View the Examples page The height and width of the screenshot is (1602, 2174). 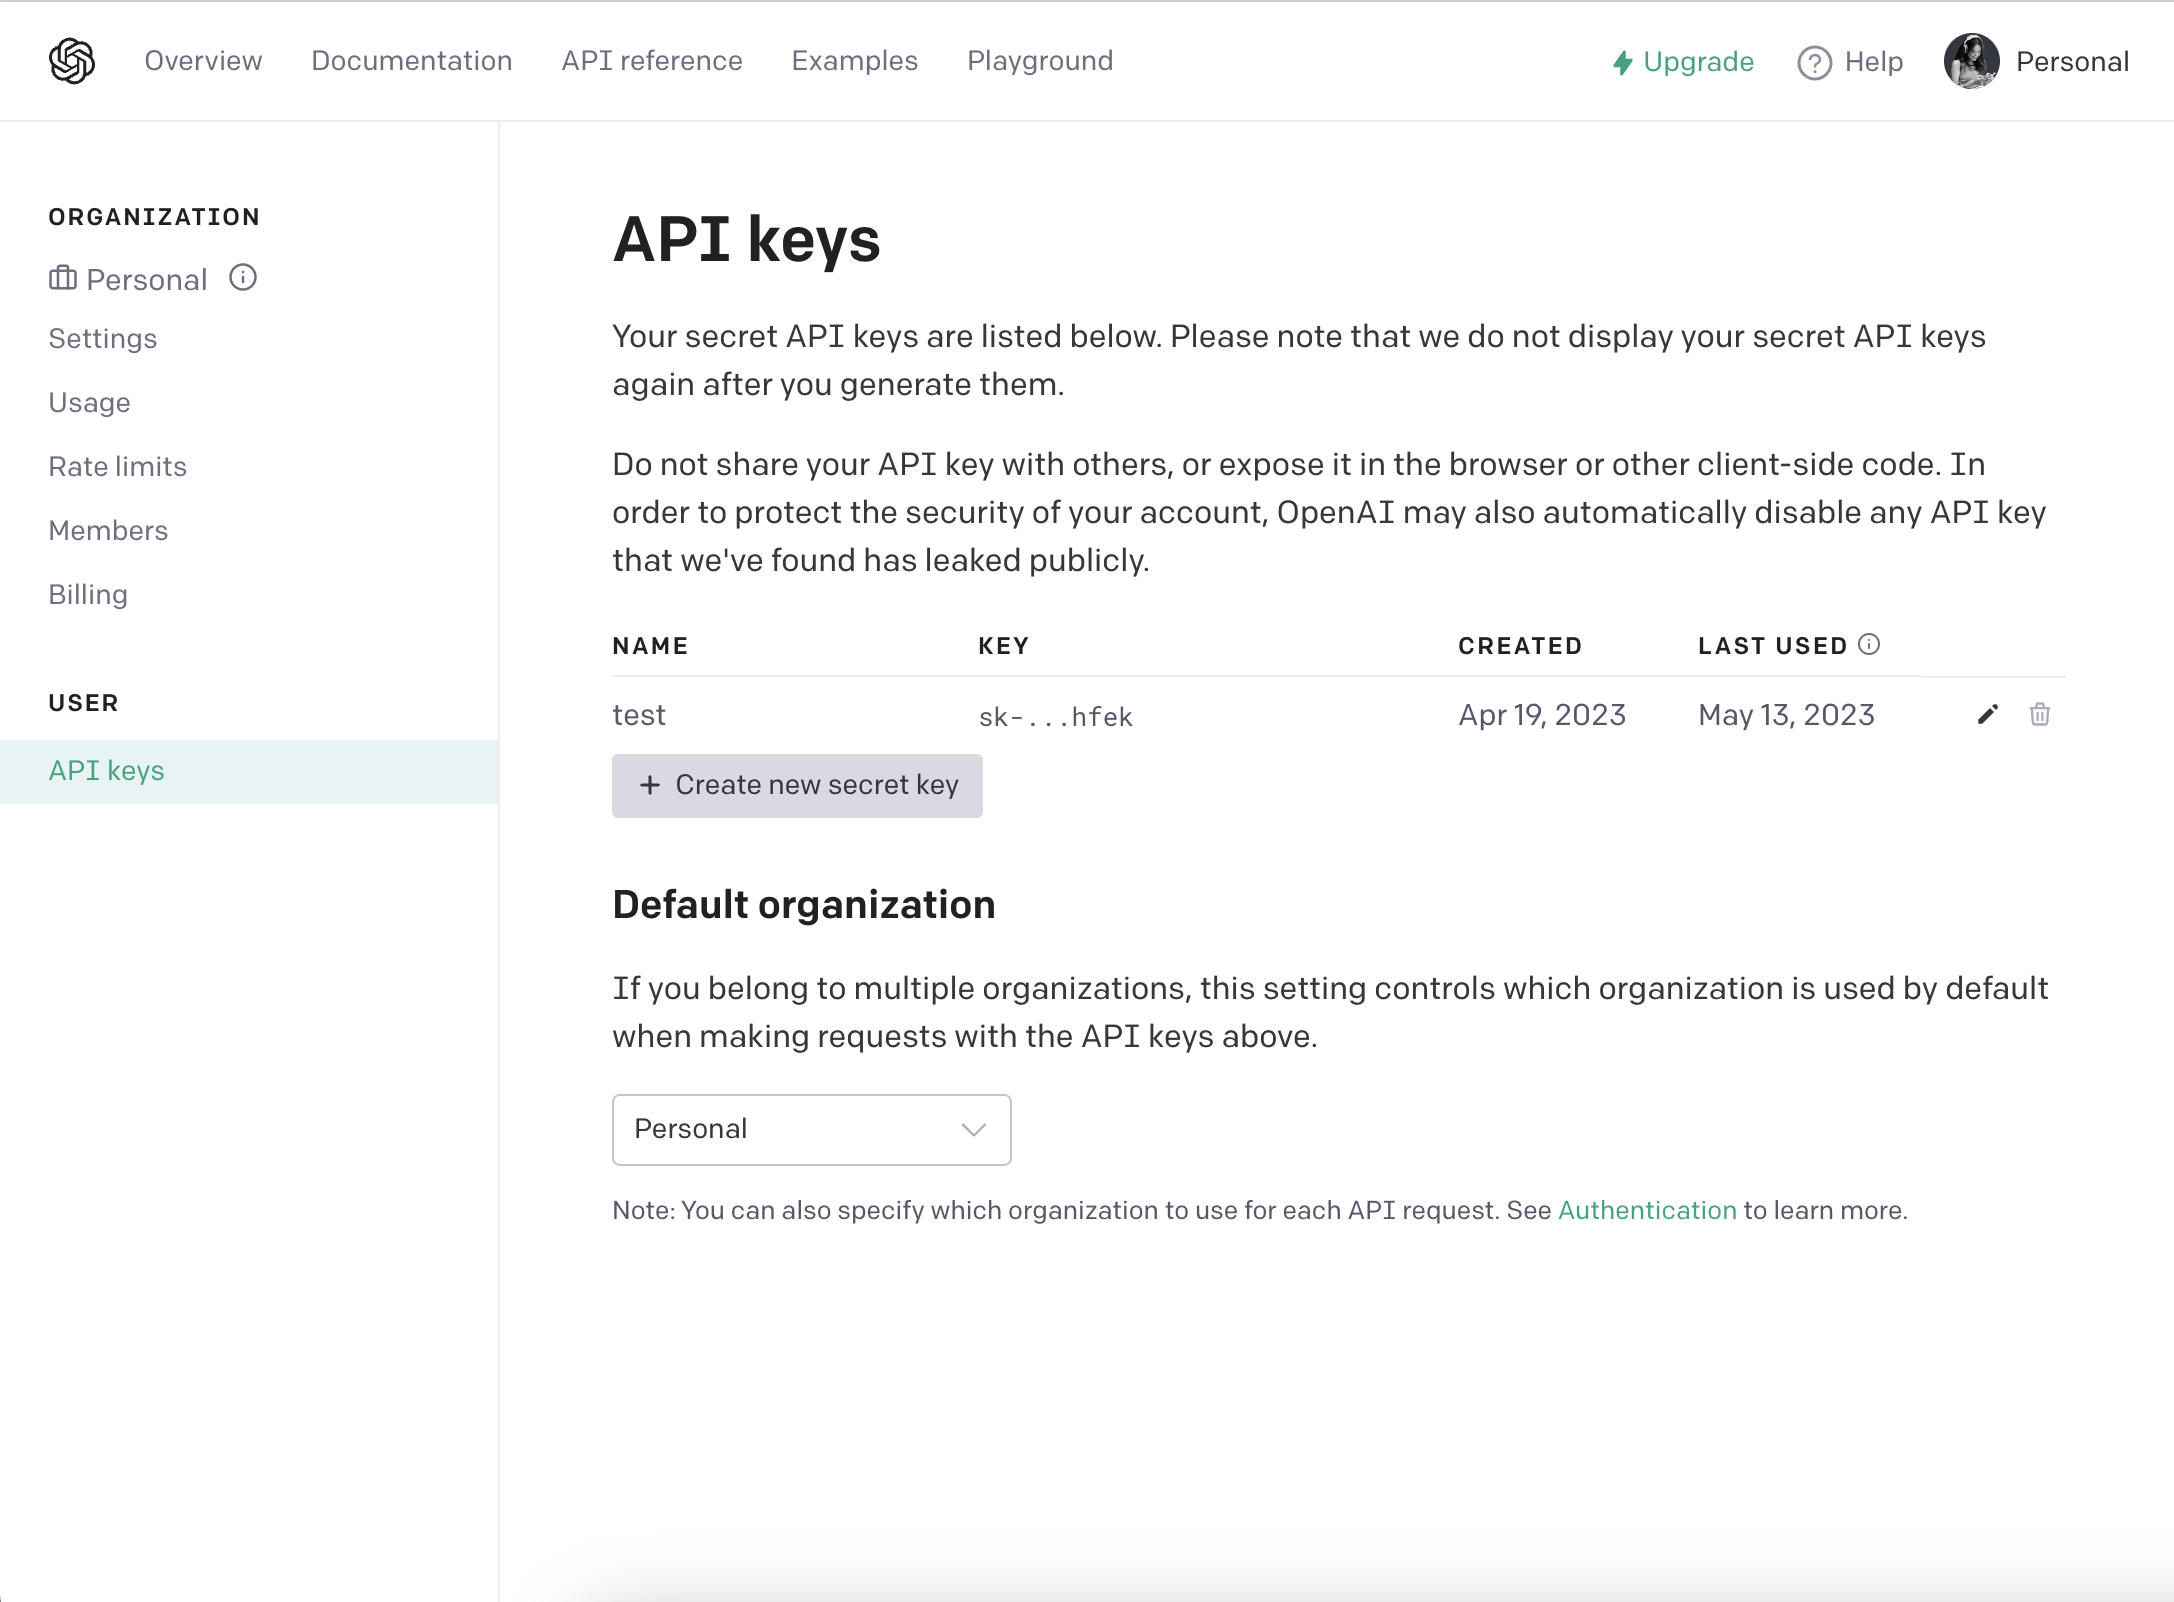855,61
